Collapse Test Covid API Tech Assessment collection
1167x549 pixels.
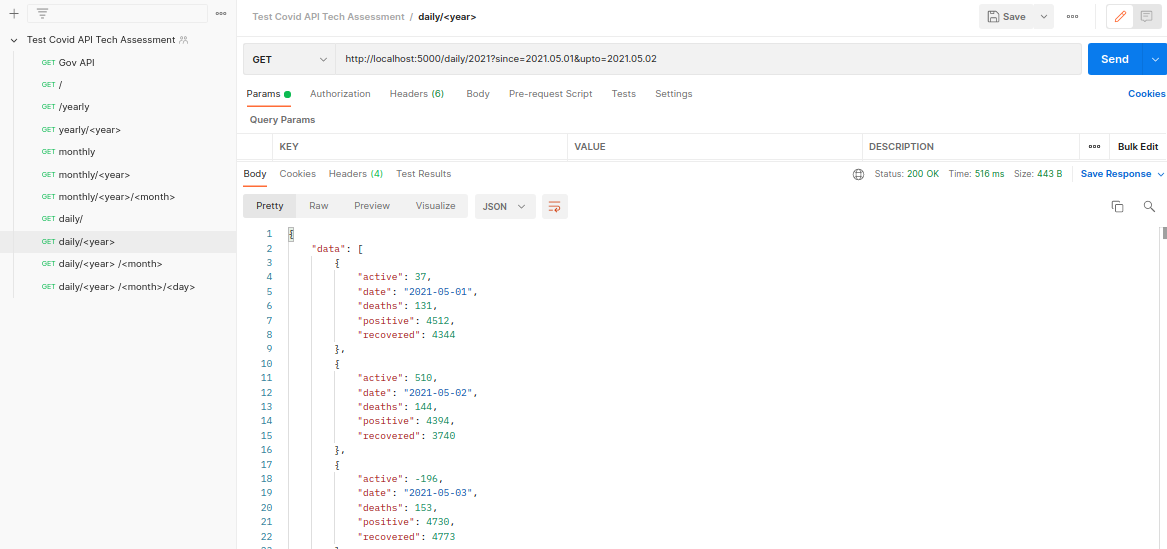pos(13,40)
